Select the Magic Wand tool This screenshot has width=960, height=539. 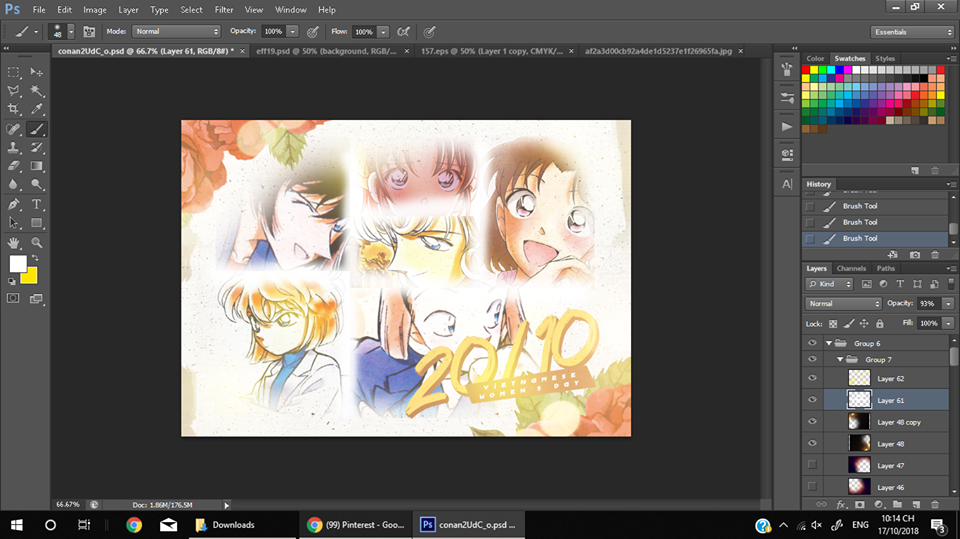pyautogui.click(x=37, y=91)
